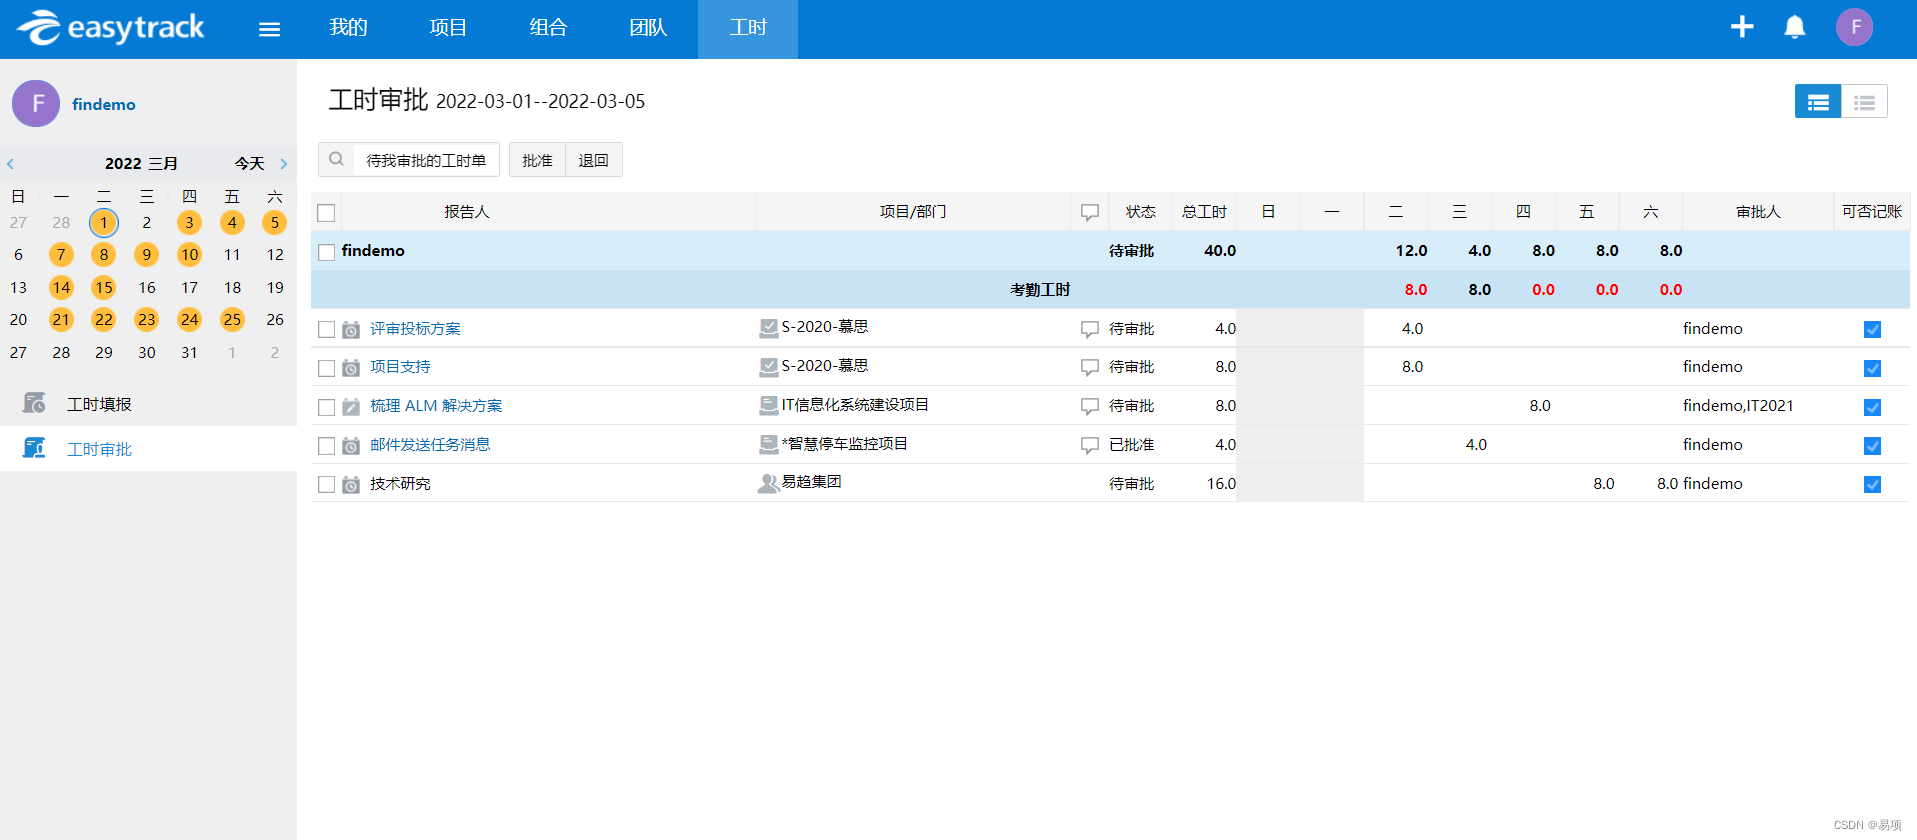This screenshot has height=840, width=1917.
Task: Open the notification bell
Action: (1795, 27)
